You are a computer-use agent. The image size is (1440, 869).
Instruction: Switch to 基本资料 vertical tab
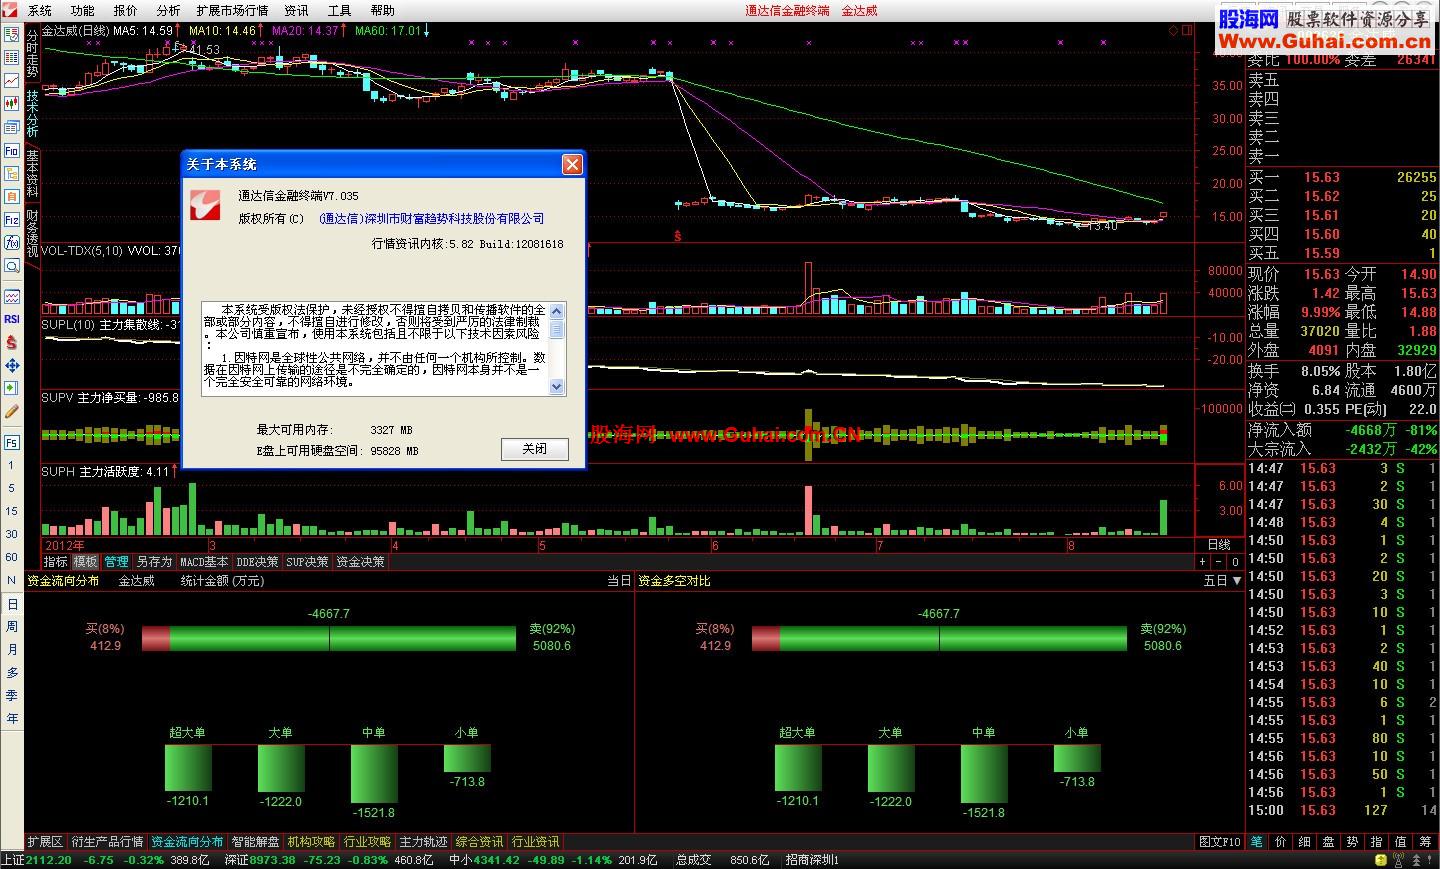(x=32, y=173)
